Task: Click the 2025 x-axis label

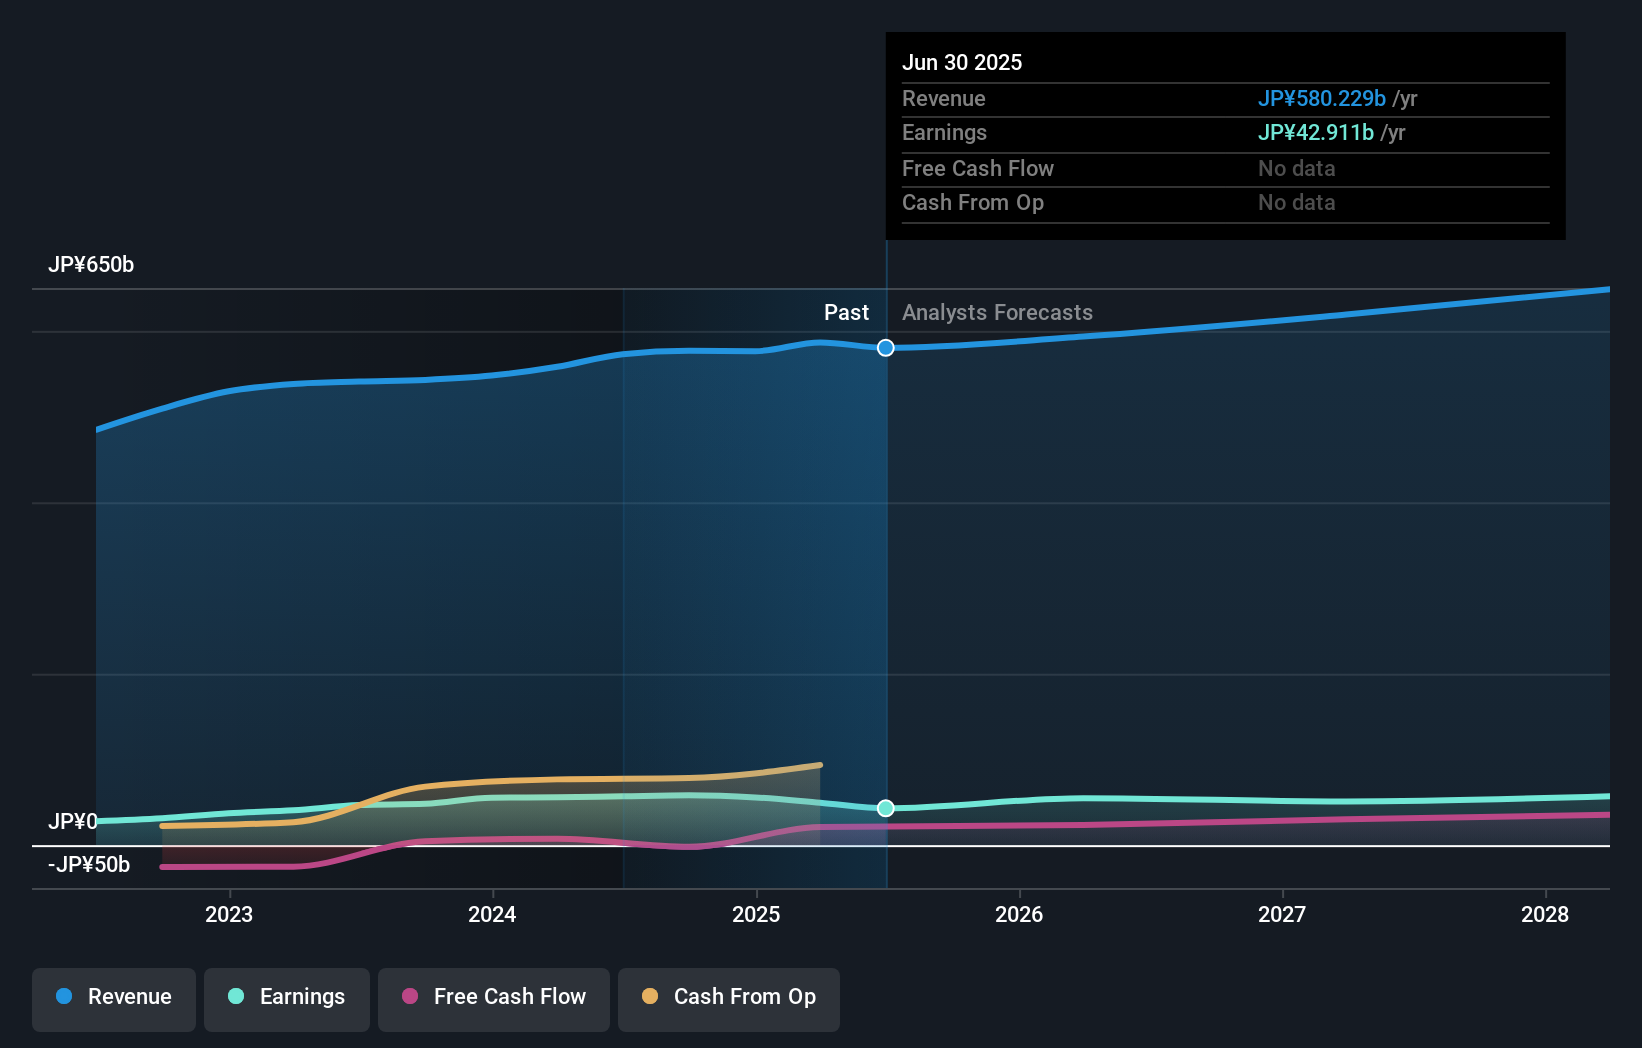Action: click(756, 914)
